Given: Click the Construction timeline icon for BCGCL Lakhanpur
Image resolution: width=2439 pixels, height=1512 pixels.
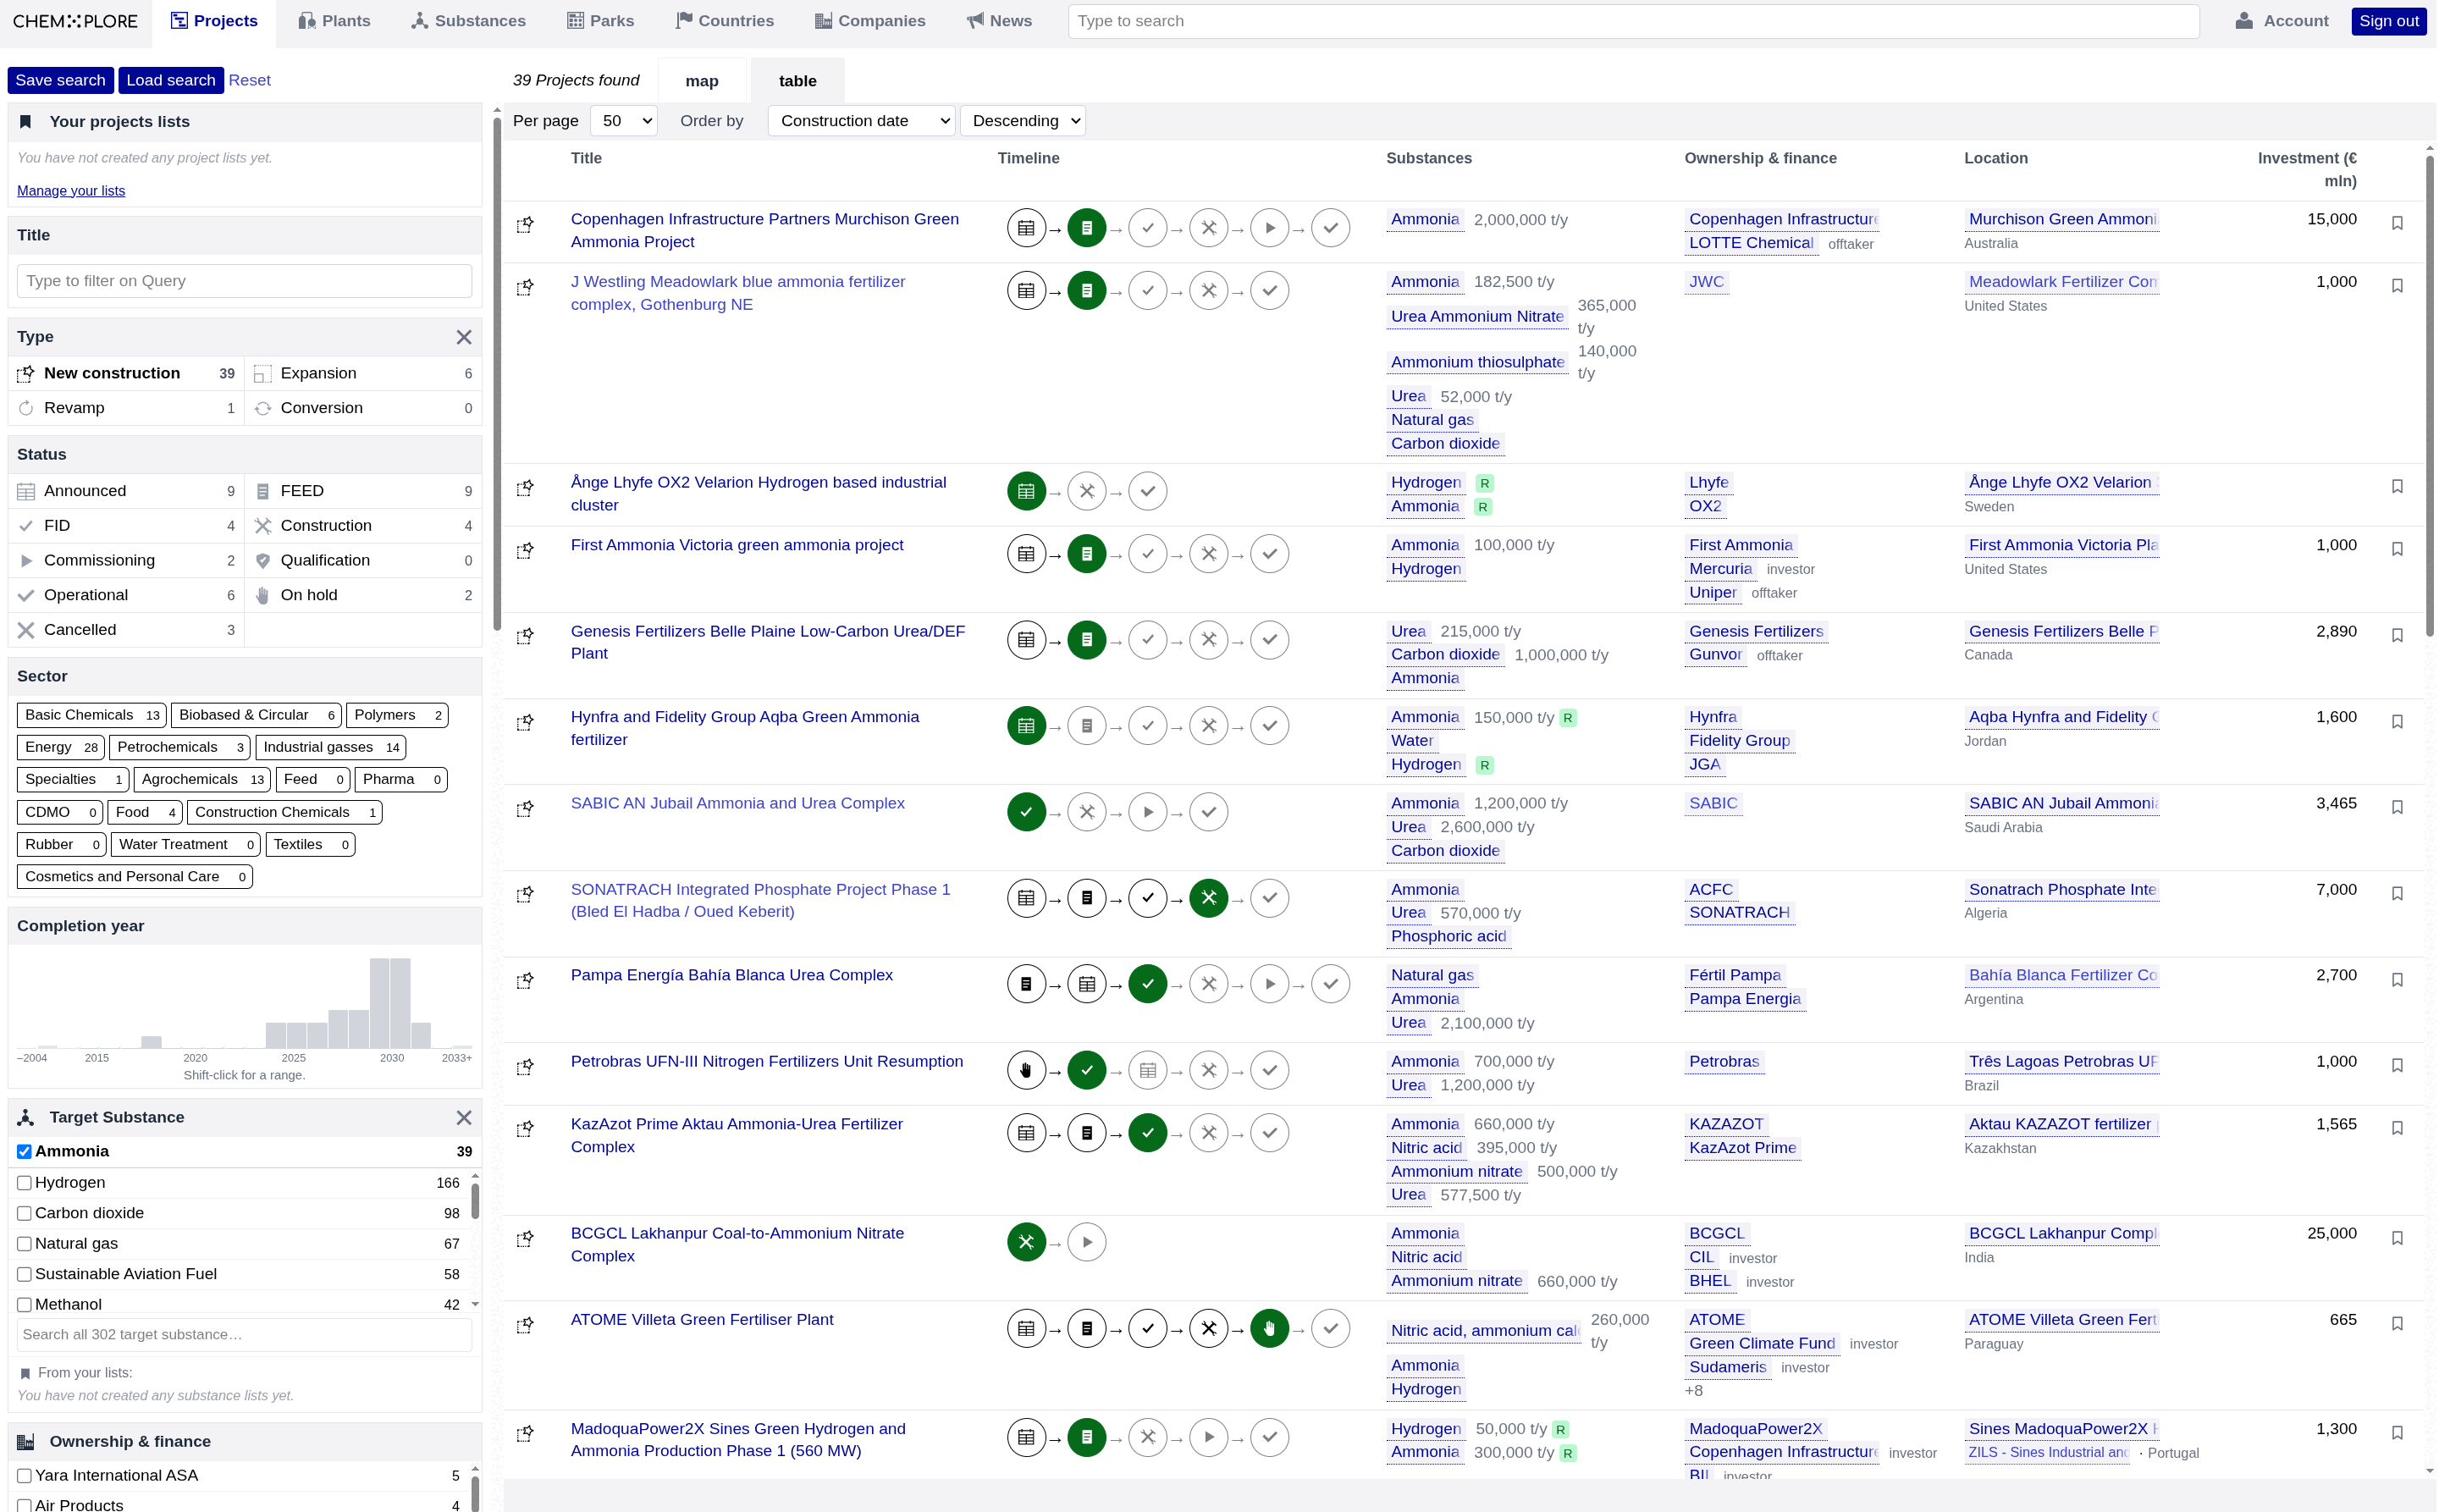Looking at the screenshot, I should click(1026, 1242).
